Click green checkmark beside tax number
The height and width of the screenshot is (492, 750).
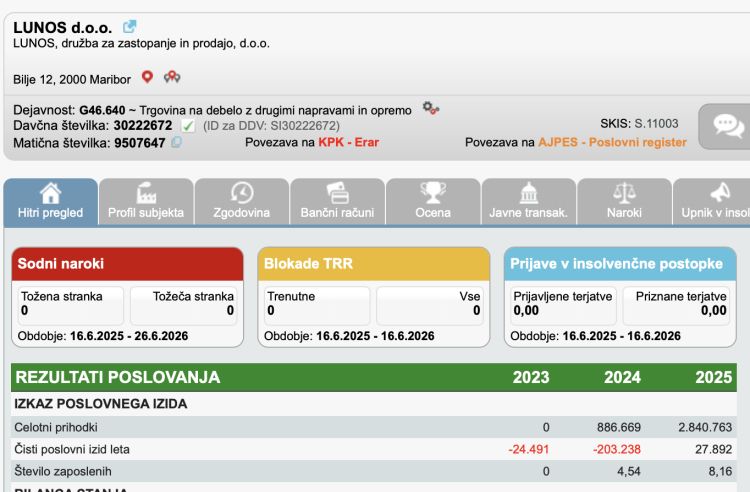click(188, 126)
